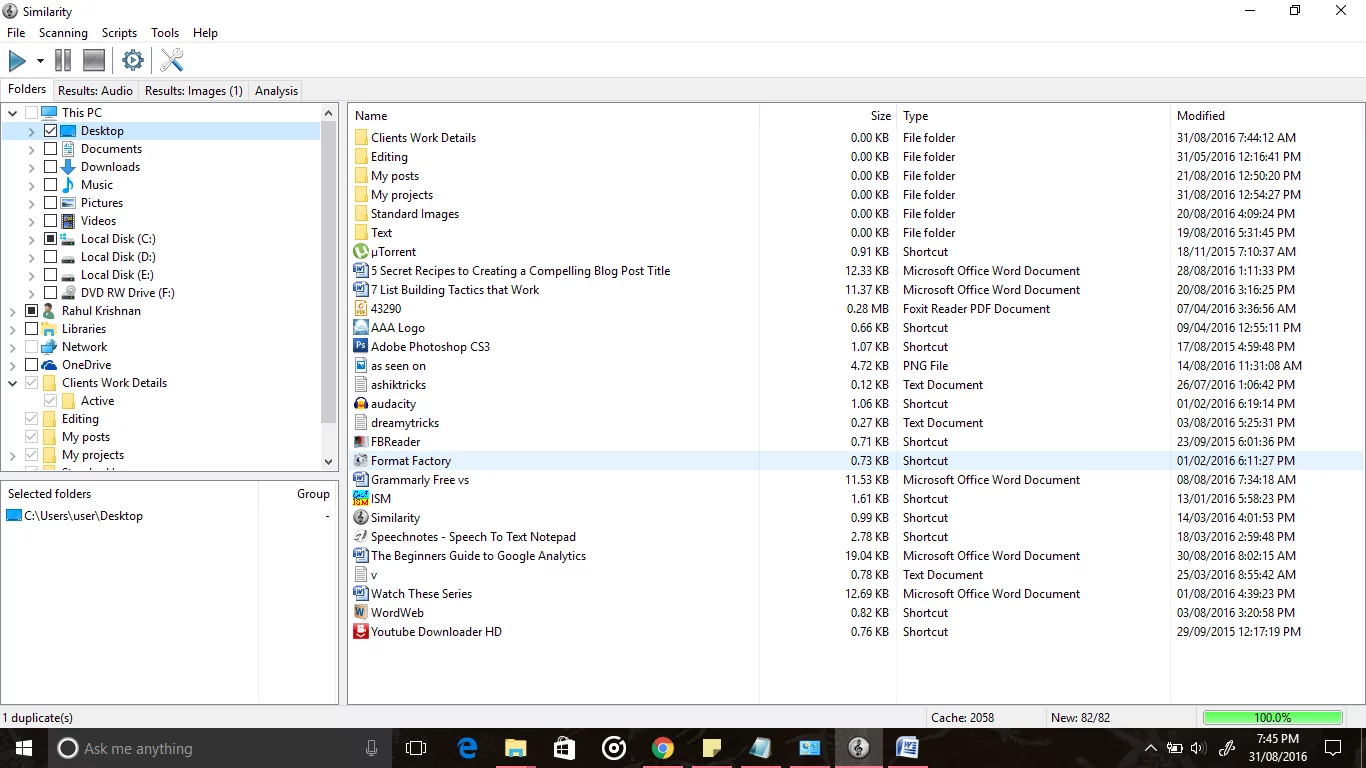Image resolution: width=1366 pixels, height=768 pixels.
Task: Enable the Local Disk (D:) checkbox
Action: [x=51, y=257]
